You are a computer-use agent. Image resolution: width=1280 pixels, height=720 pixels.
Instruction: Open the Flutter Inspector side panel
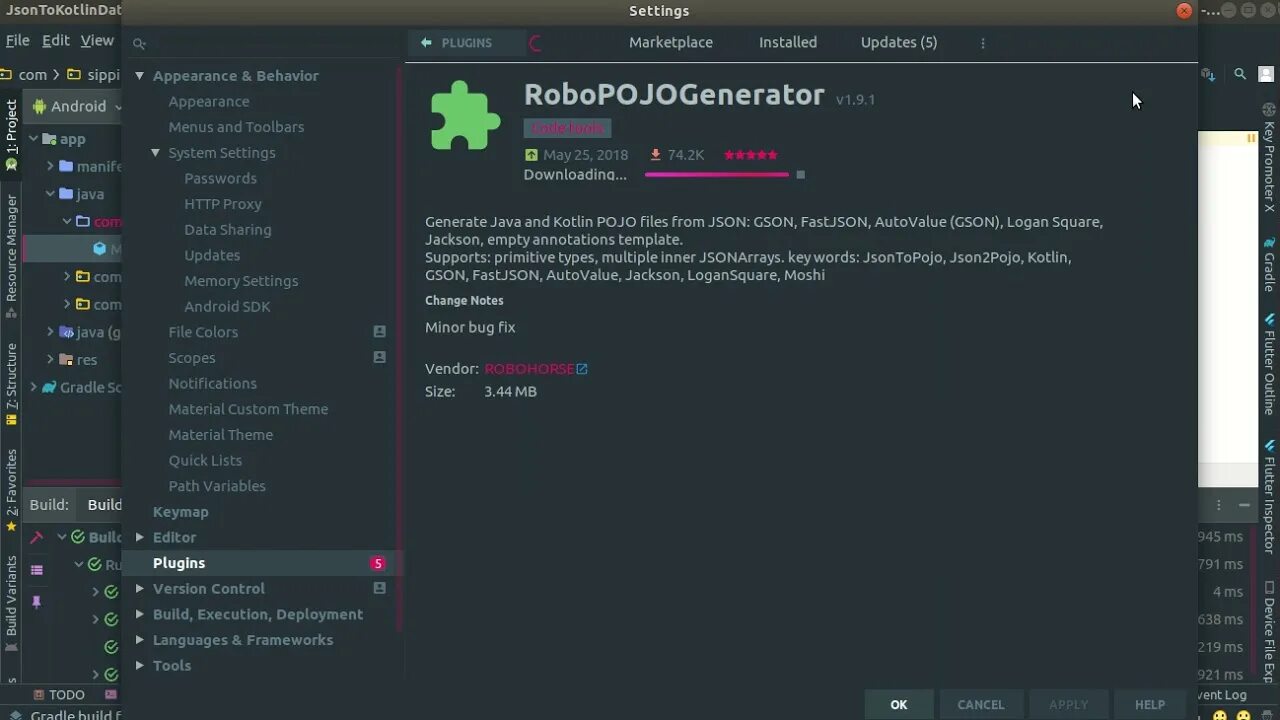(x=1269, y=497)
